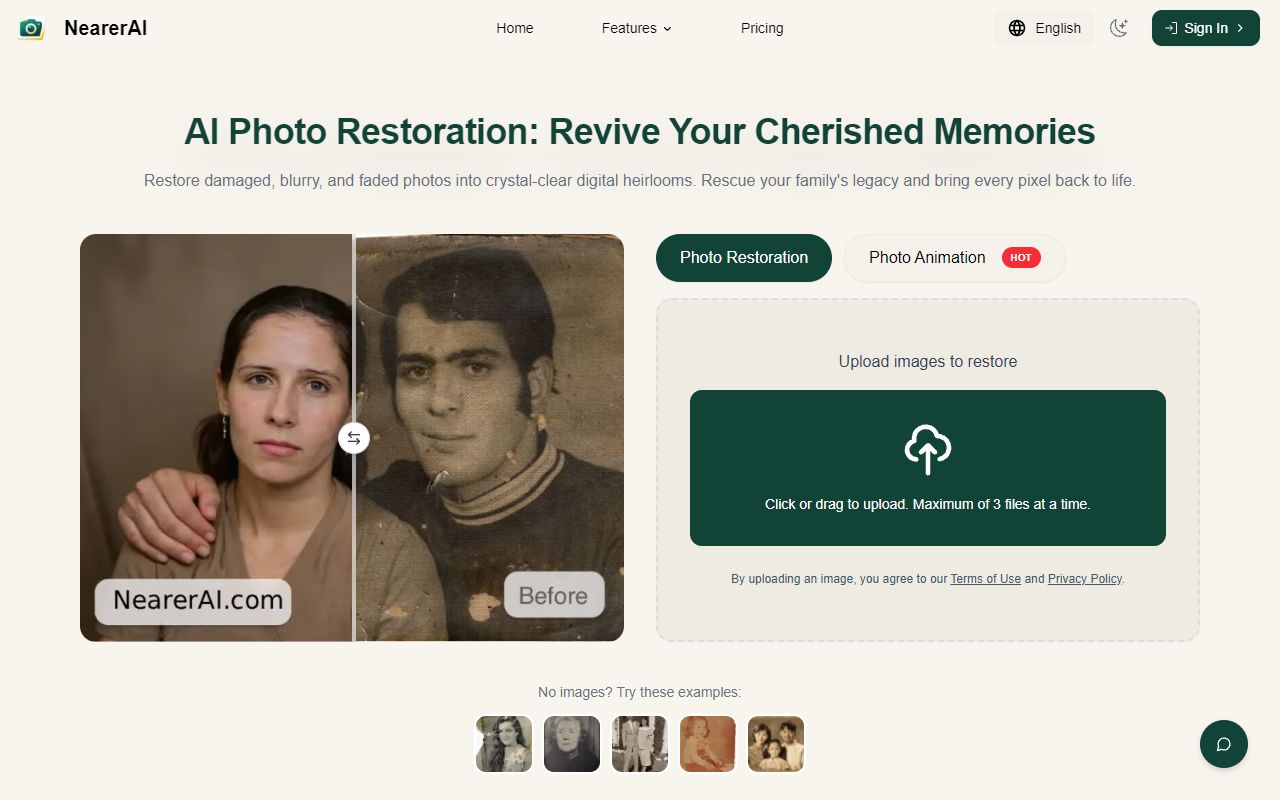Viewport: 1280px width, 800px height.
Task: Click the globe language icon
Action: [x=1017, y=28]
